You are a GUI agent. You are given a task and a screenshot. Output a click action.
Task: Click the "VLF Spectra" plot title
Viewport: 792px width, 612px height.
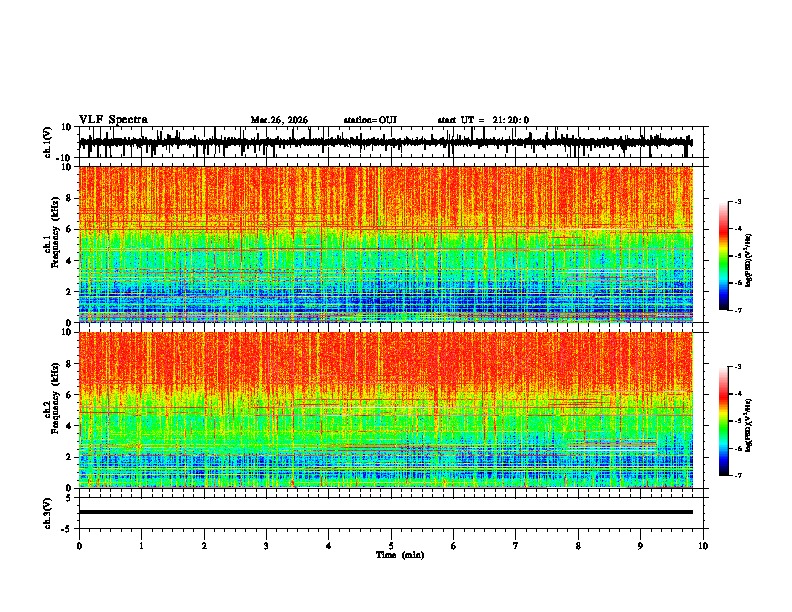click(113, 120)
